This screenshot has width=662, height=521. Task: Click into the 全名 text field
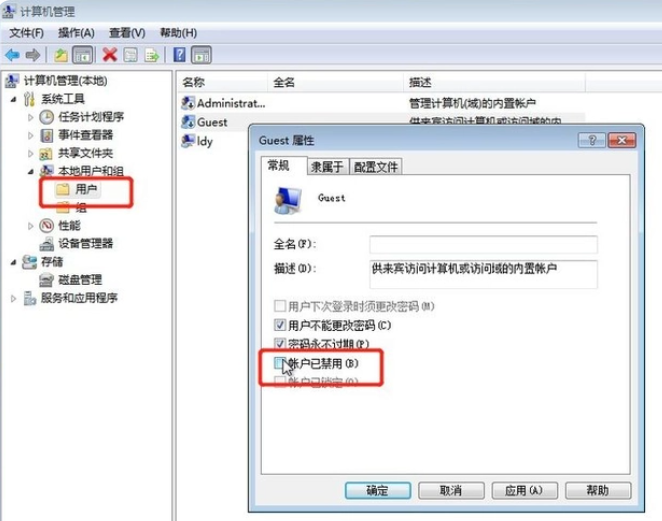click(x=483, y=244)
